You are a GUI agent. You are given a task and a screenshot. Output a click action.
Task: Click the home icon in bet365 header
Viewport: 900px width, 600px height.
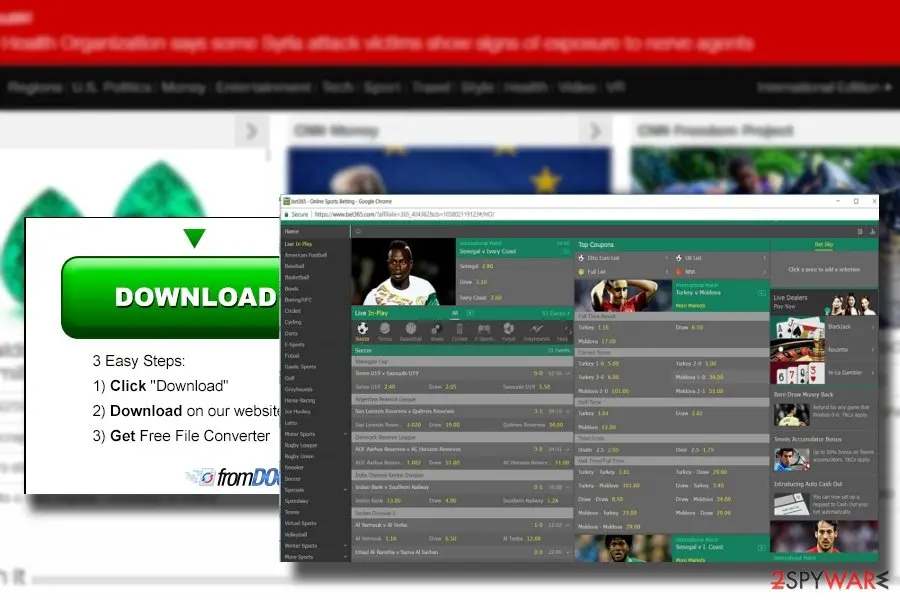tap(358, 231)
